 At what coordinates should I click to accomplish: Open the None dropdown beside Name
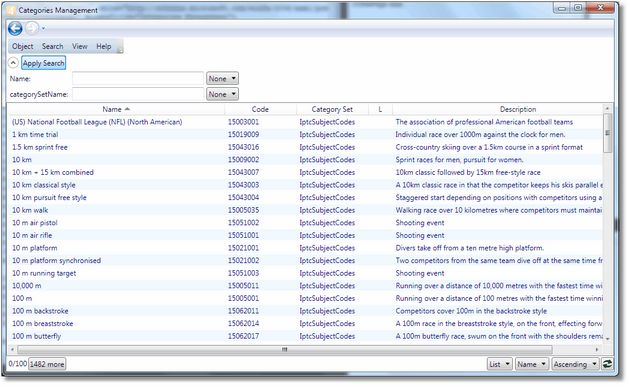[x=222, y=79]
